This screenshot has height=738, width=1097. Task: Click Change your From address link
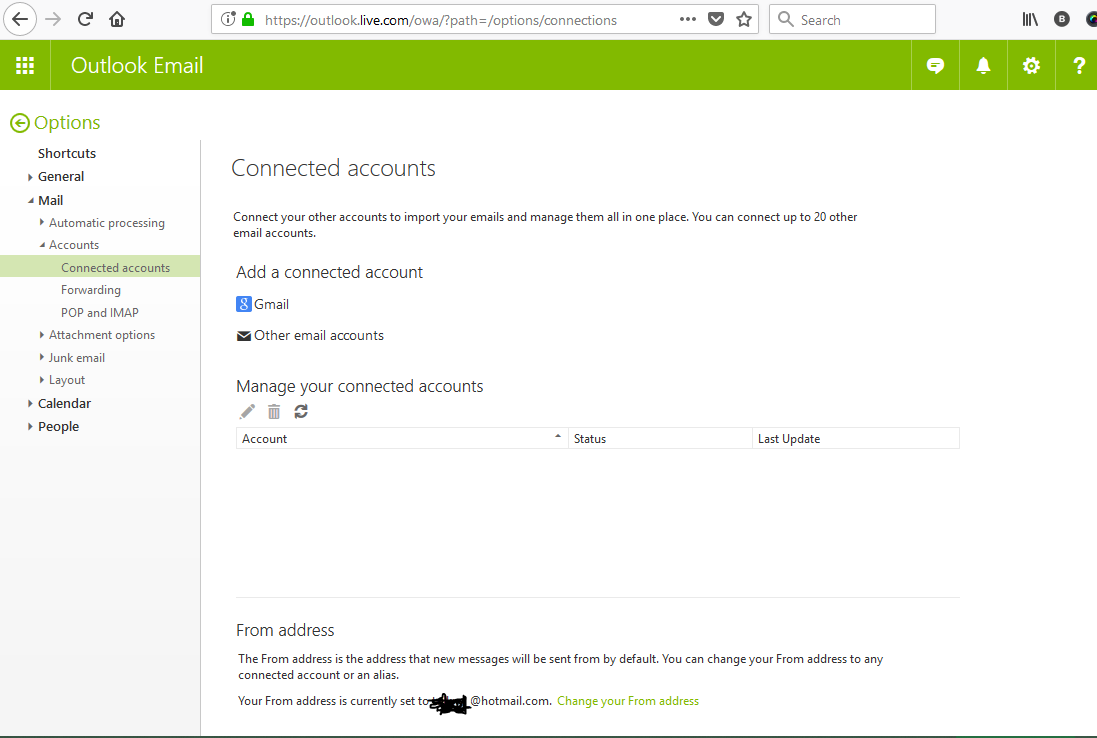pyautogui.click(x=628, y=701)
